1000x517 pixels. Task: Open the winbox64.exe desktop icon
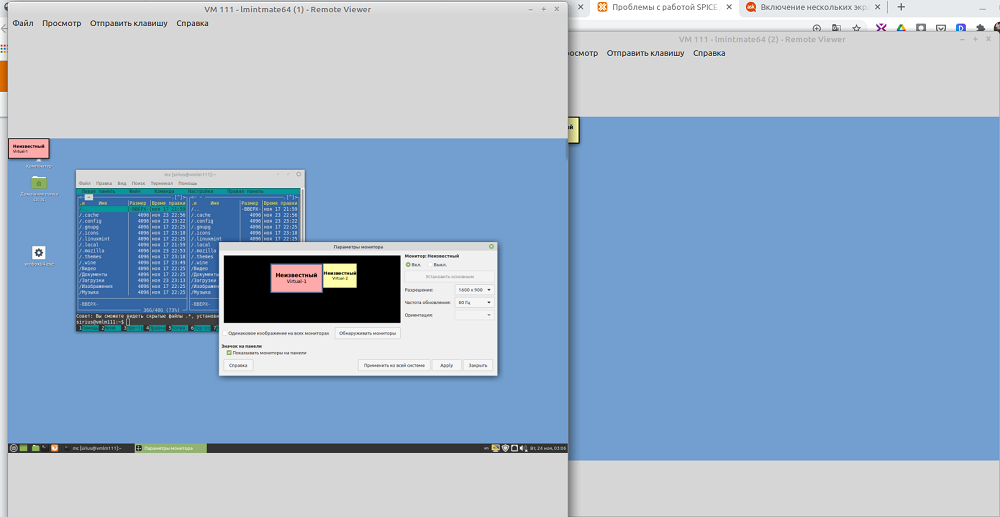click(38, 254)
